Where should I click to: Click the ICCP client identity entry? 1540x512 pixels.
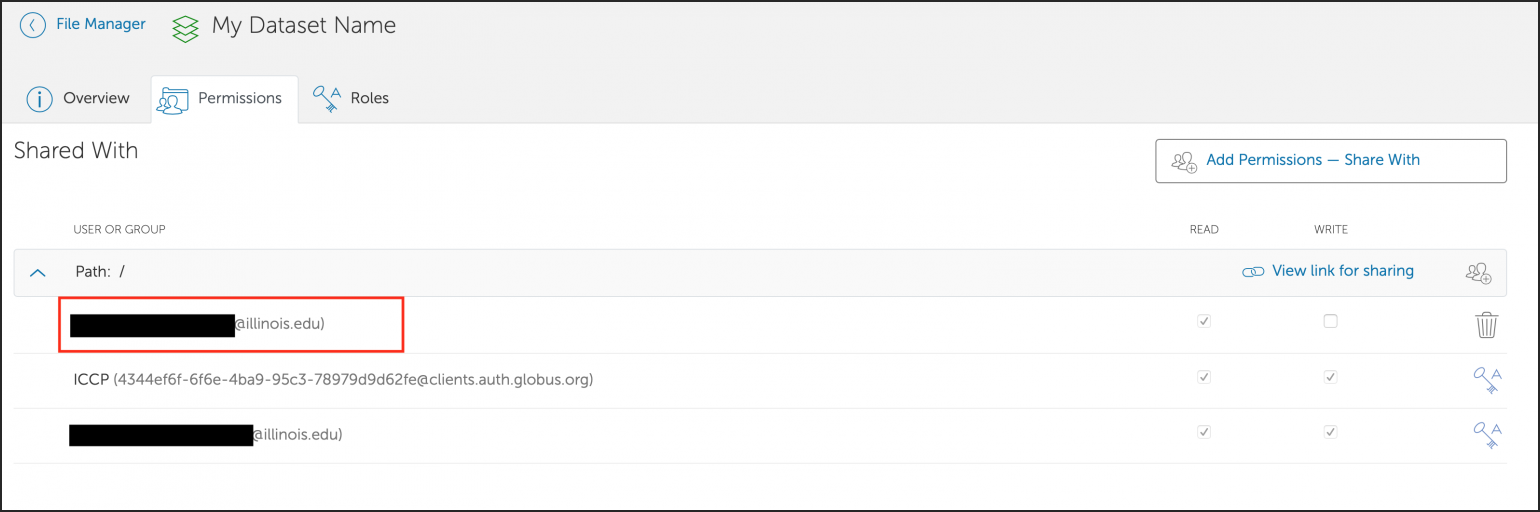[333, 380]
